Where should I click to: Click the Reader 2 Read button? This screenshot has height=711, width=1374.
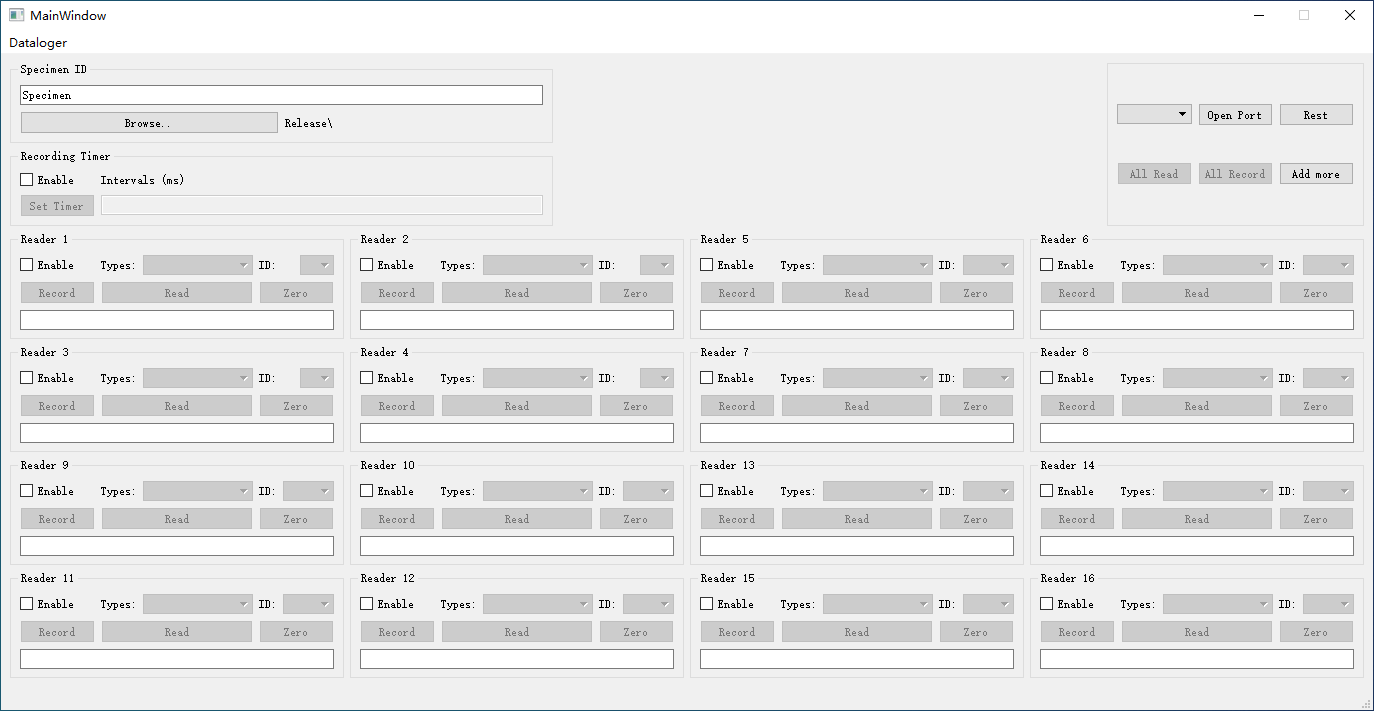517,293
